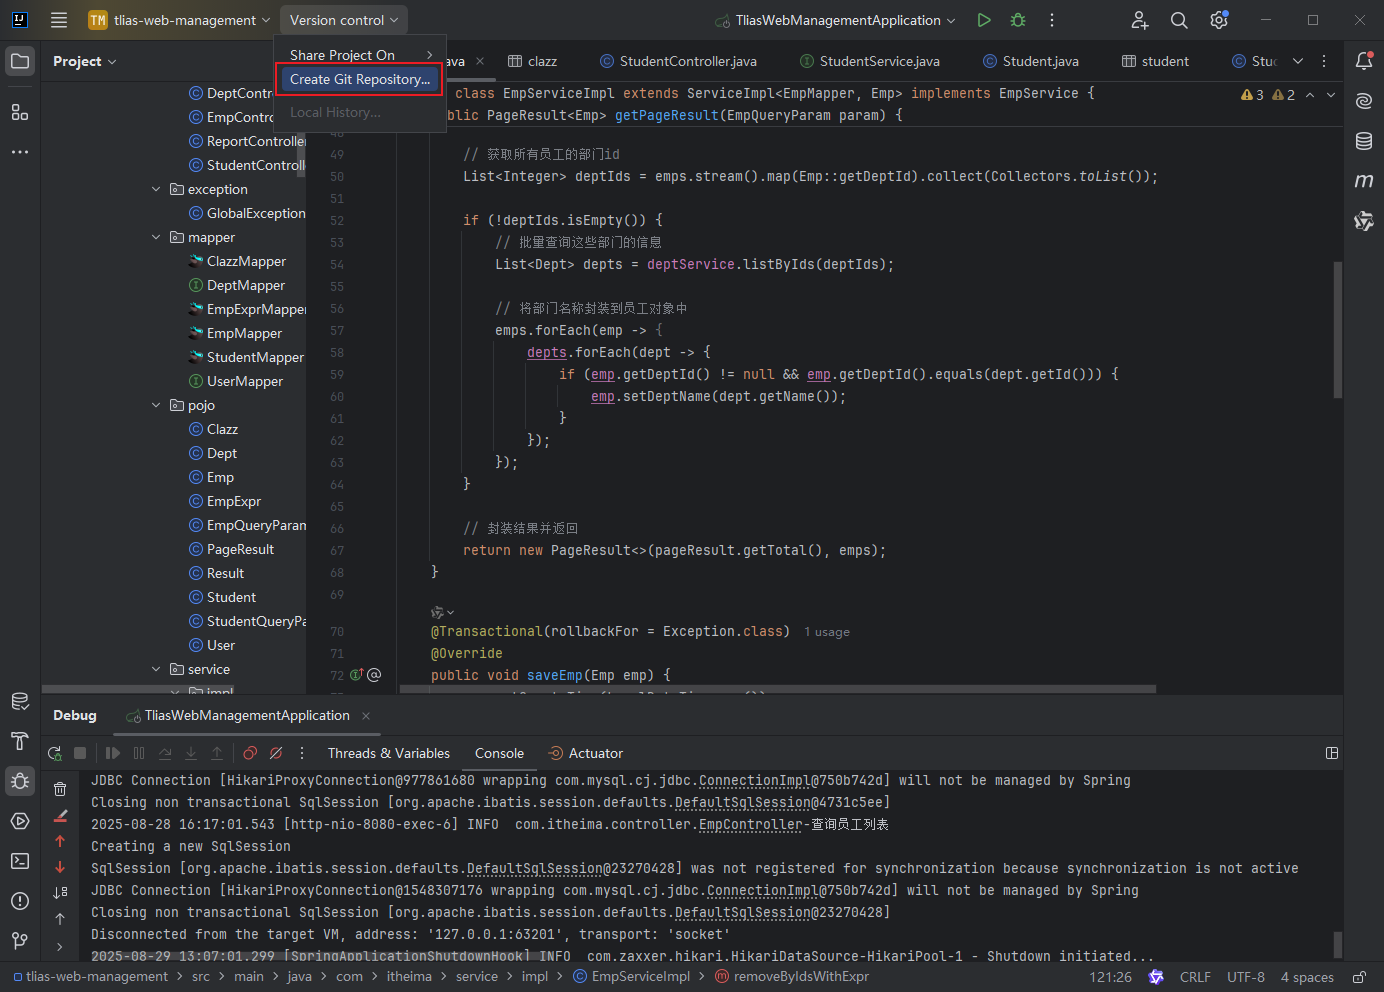Open Share Project On submenu
Viewport: 1384px width, 992px height.
coord(360,55)
